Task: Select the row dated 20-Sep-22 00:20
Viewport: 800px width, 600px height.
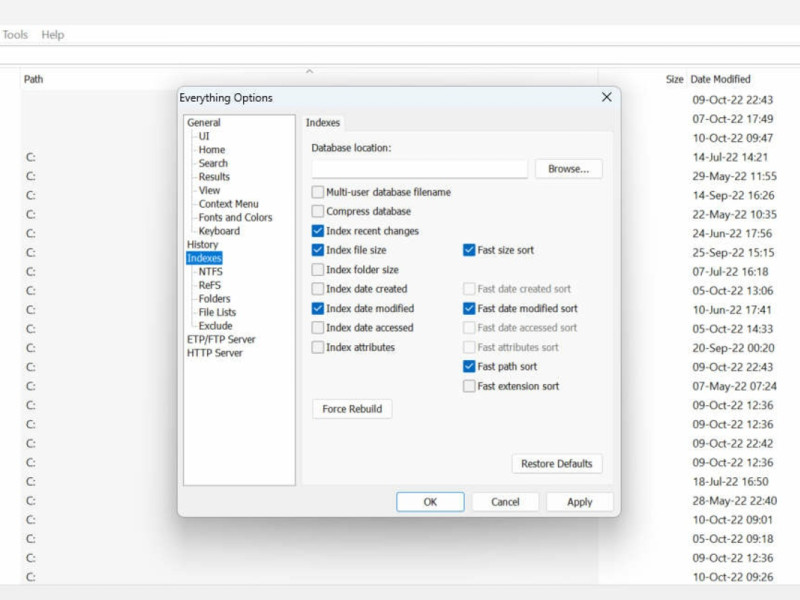Action: coord(733,348)
